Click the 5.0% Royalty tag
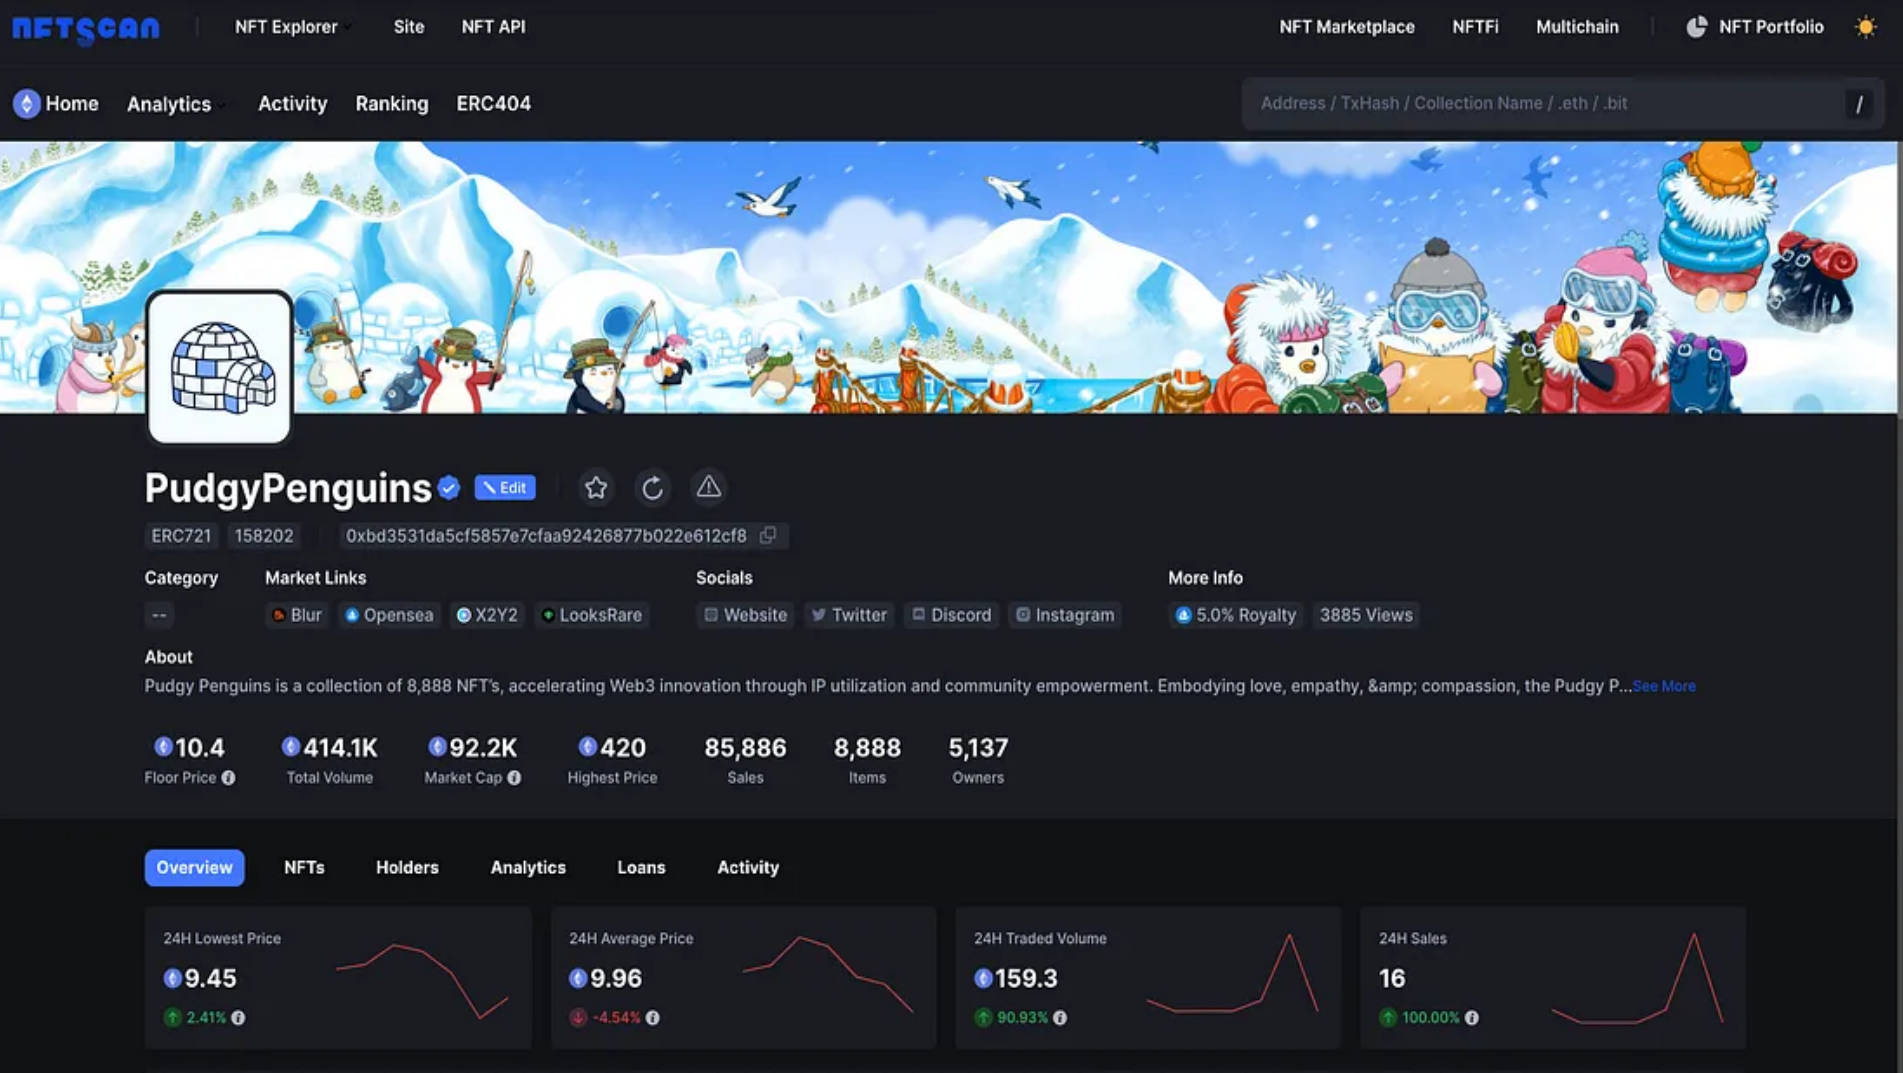This screenshot has height=1073, width=1903. 1236,615
